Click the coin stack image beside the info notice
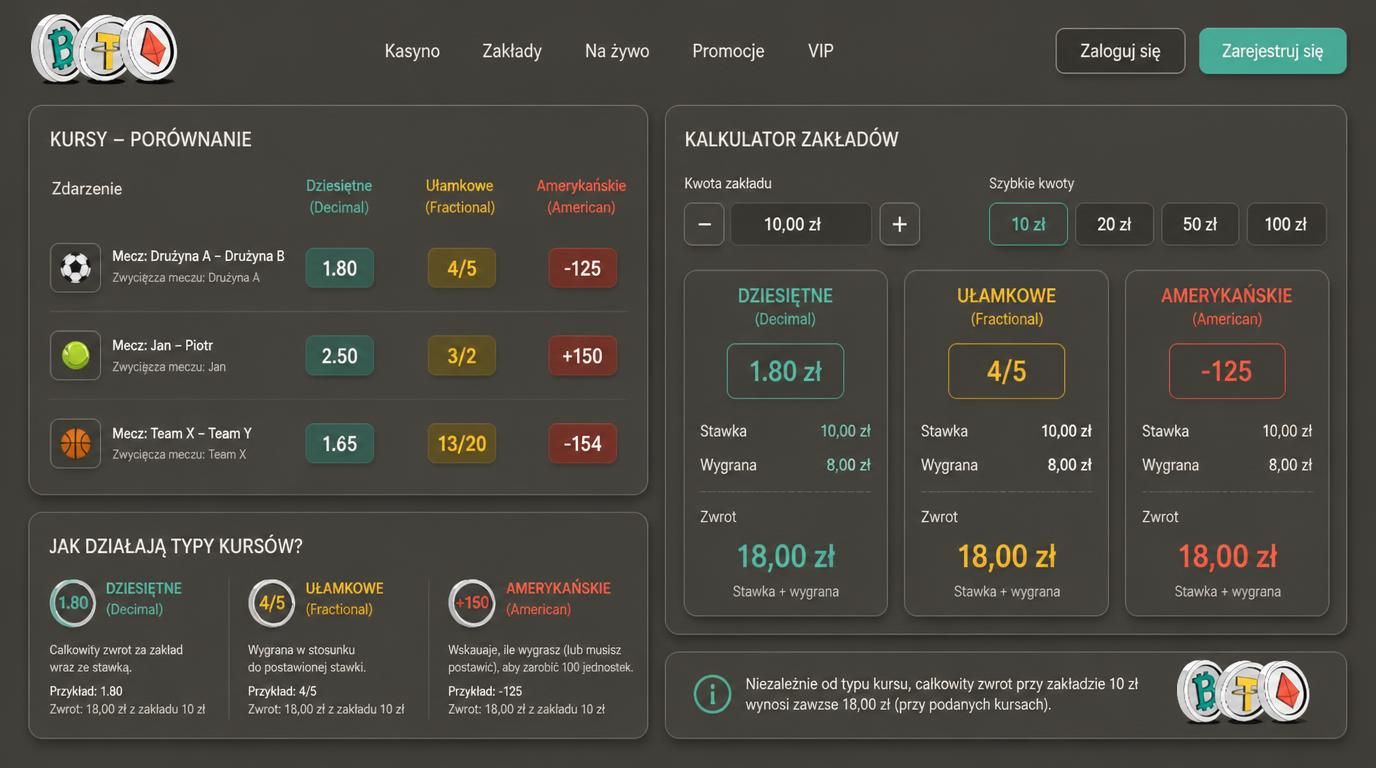Viewport: 1376px width, 768px height. (x=1244, y=691)
